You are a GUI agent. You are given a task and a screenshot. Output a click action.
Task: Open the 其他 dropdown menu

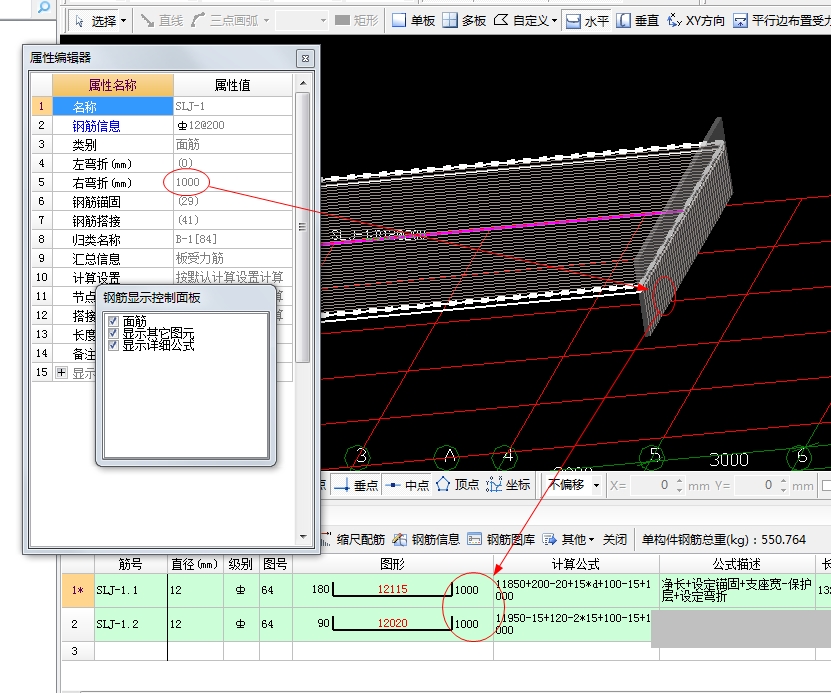click(568, 539)
